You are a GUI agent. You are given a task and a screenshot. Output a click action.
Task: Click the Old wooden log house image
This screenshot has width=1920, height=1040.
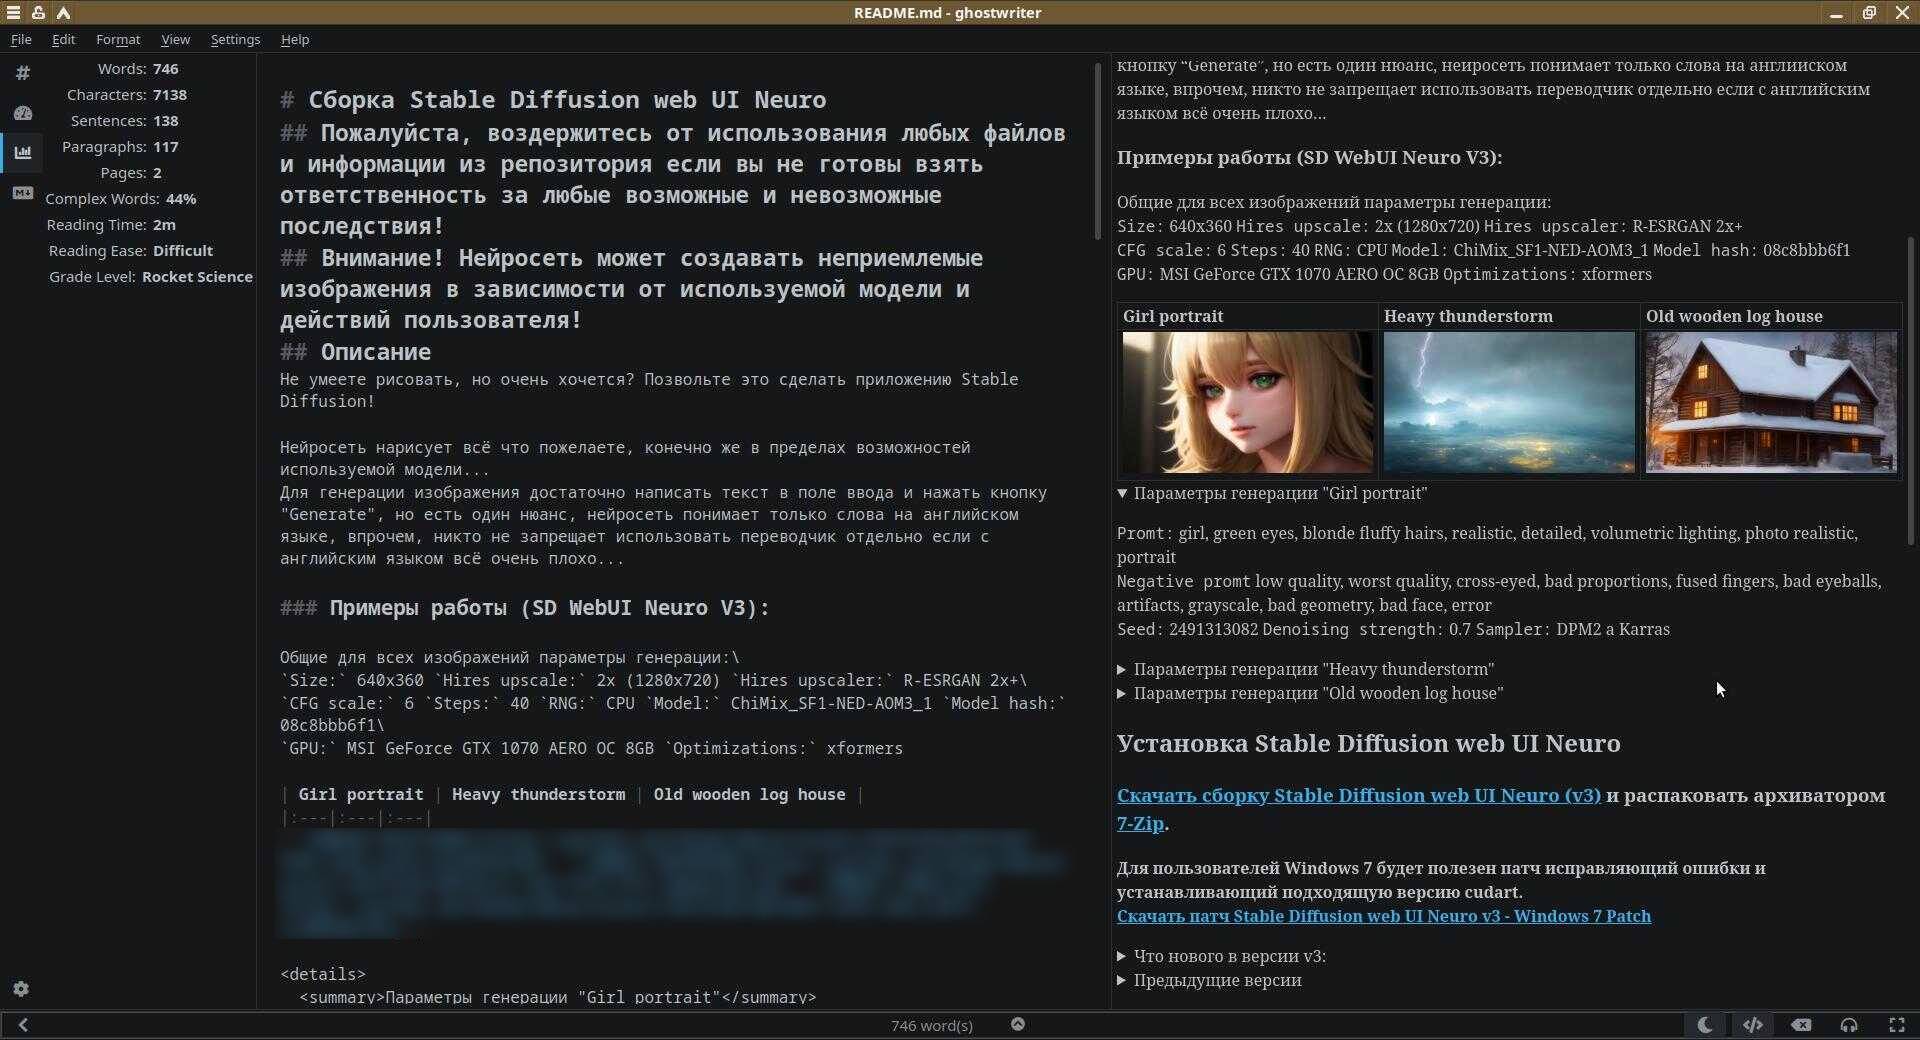pos(1771,402)
